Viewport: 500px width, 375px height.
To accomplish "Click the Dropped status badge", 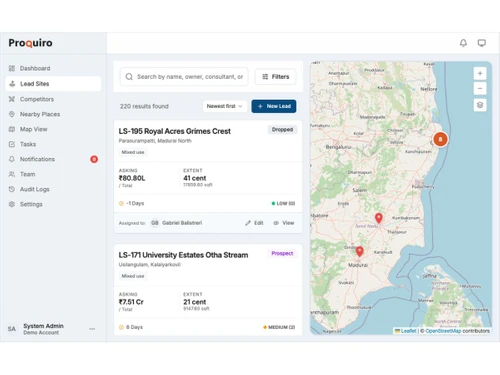I will tap(282, 129).
